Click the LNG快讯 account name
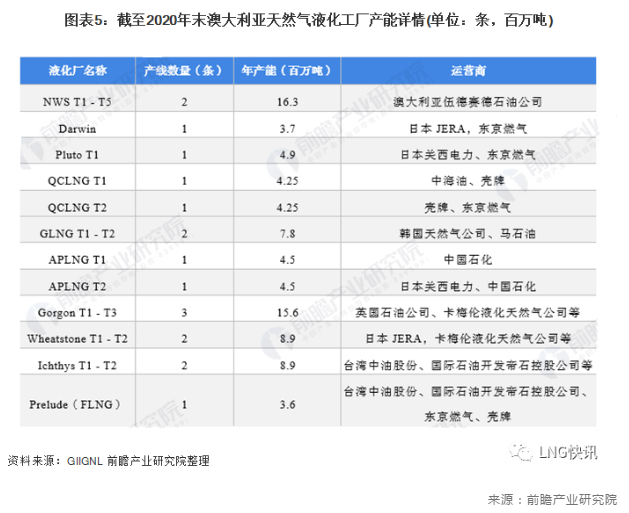Screen dimensions: 629x513 click(568, 452)
